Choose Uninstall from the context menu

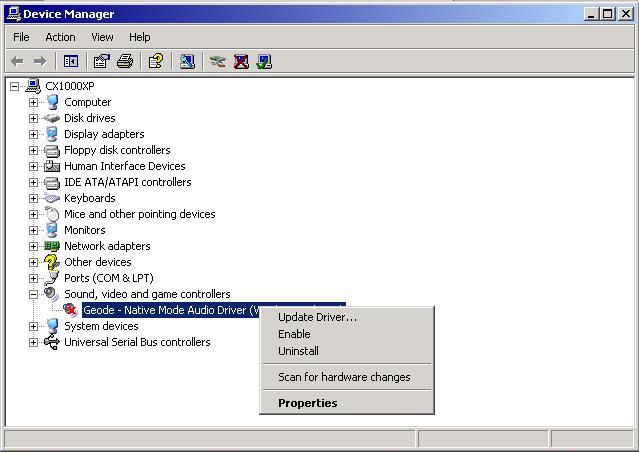pos(347,351)
